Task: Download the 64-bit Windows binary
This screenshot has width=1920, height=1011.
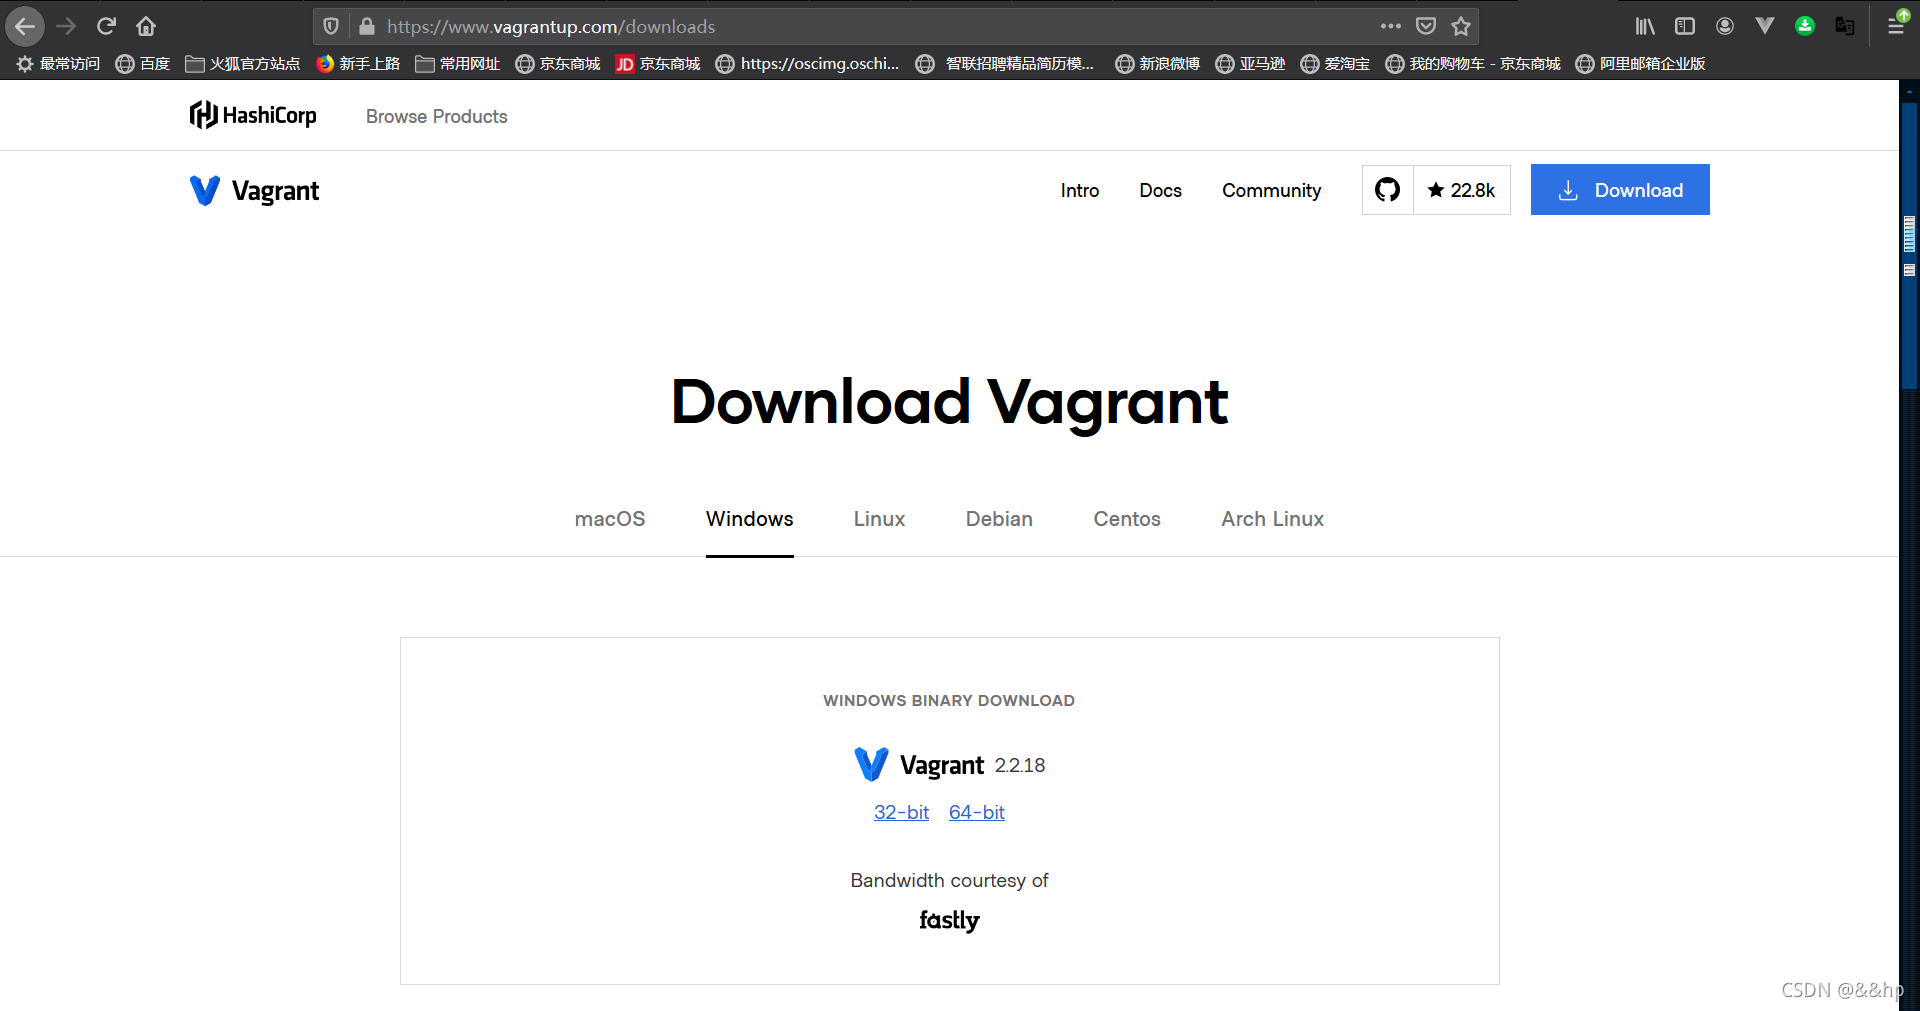Action: coord(977,813)
